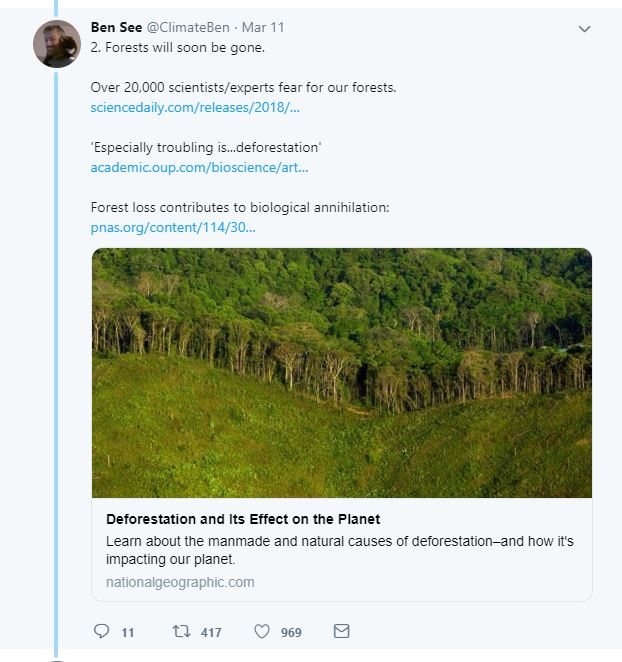The image size is (622, 662).
Task: Click the deforestation forest card image
Action: (341, 372)
